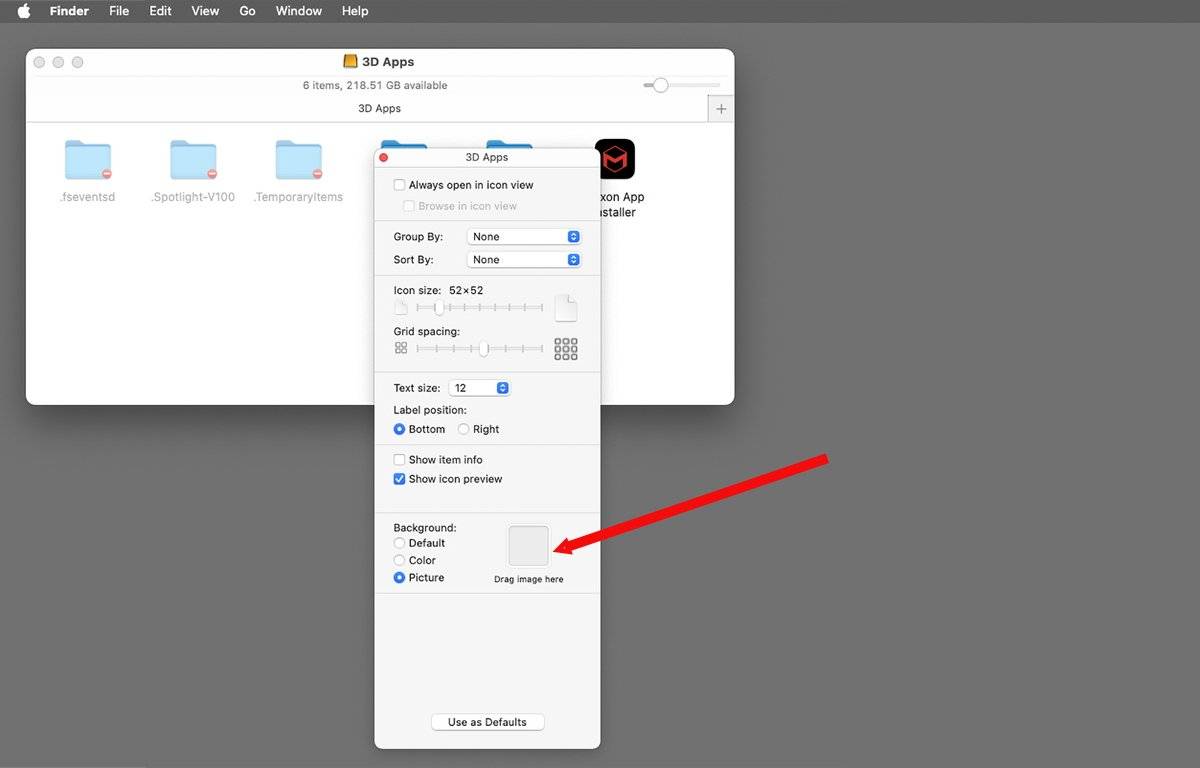Open the View menu
The height and width of the screenshot is (768, 1200).
(x=205, y=11)
